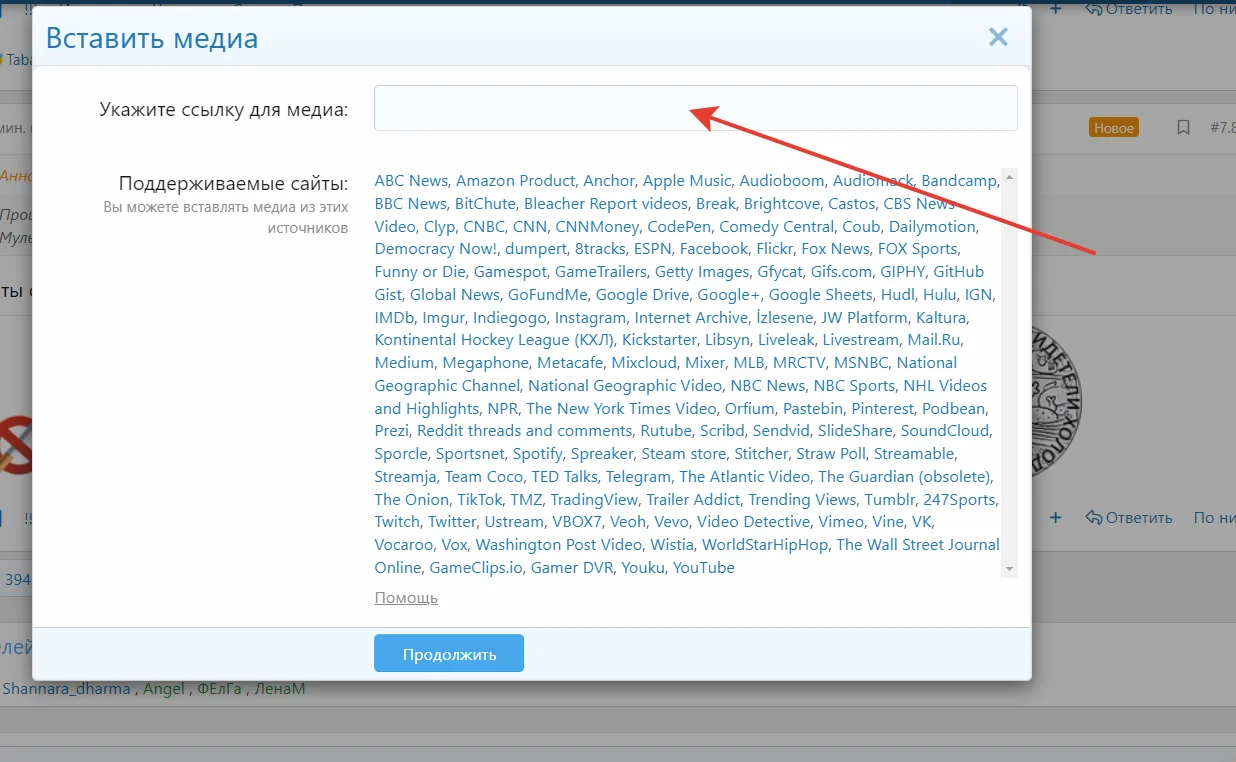This screenshot has height=762, width=1236.
Task: Open the WorldStarHipHop link
Action: (x=765, y=545)
